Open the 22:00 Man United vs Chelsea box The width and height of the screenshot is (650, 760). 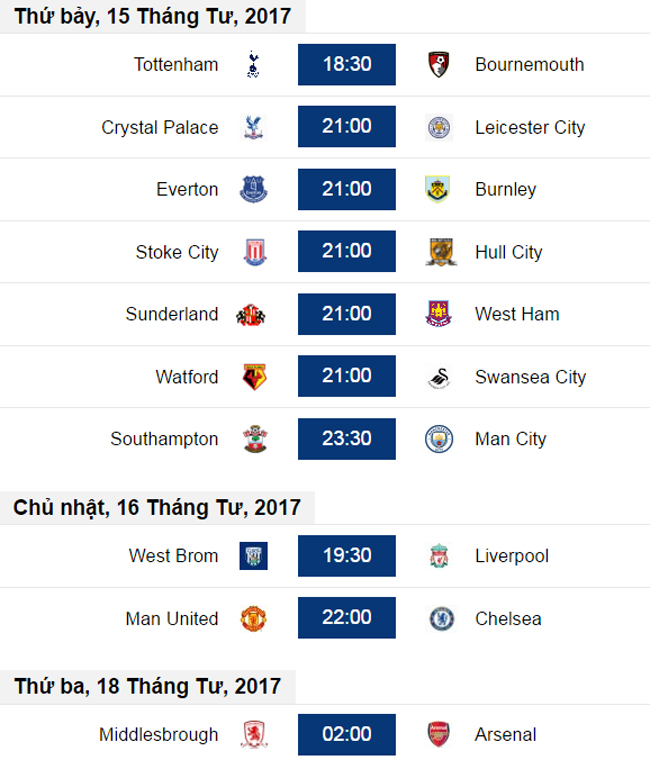tap(347, 618)
